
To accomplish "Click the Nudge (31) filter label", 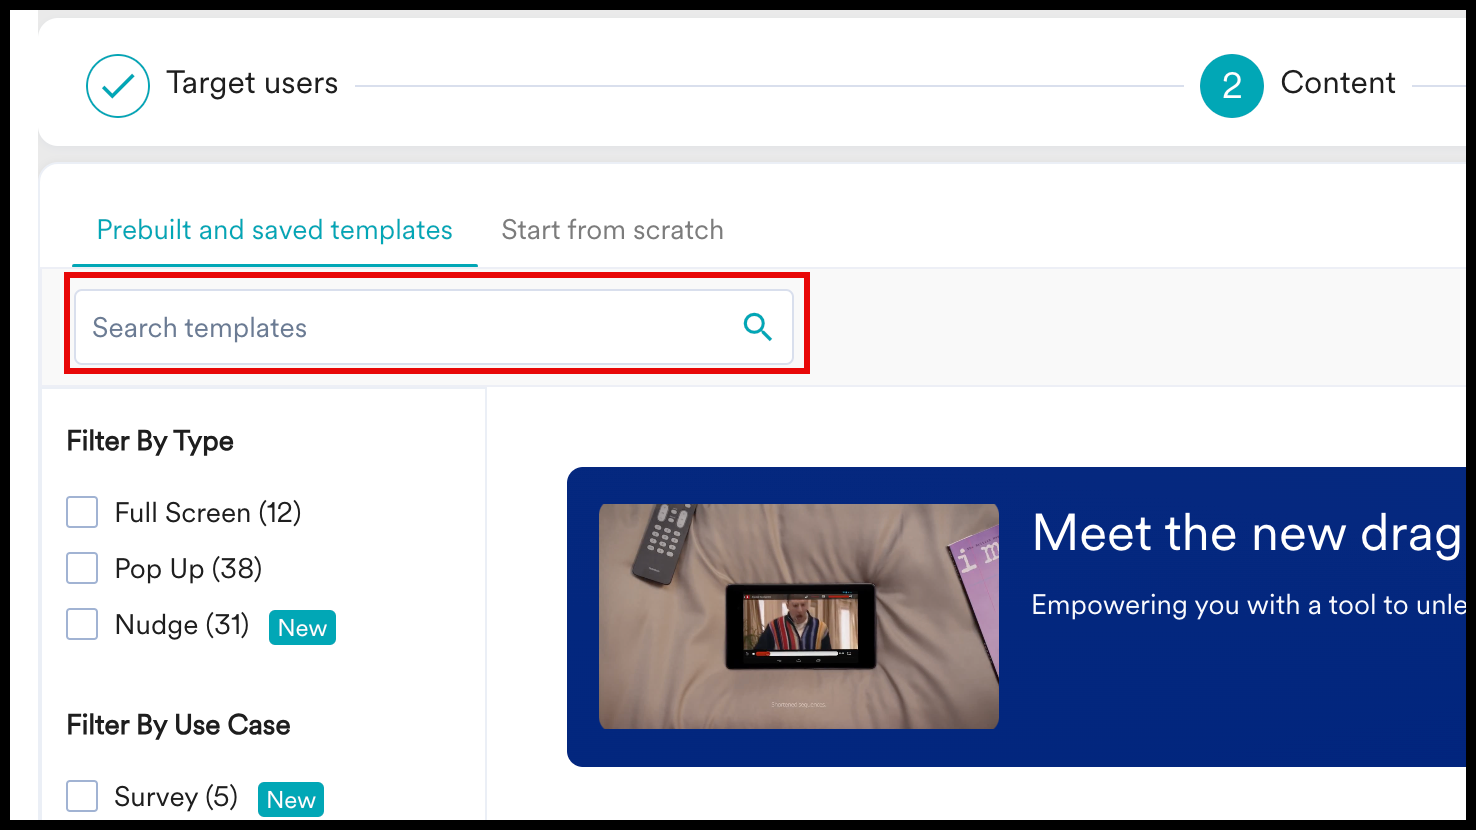I will 182,625.
